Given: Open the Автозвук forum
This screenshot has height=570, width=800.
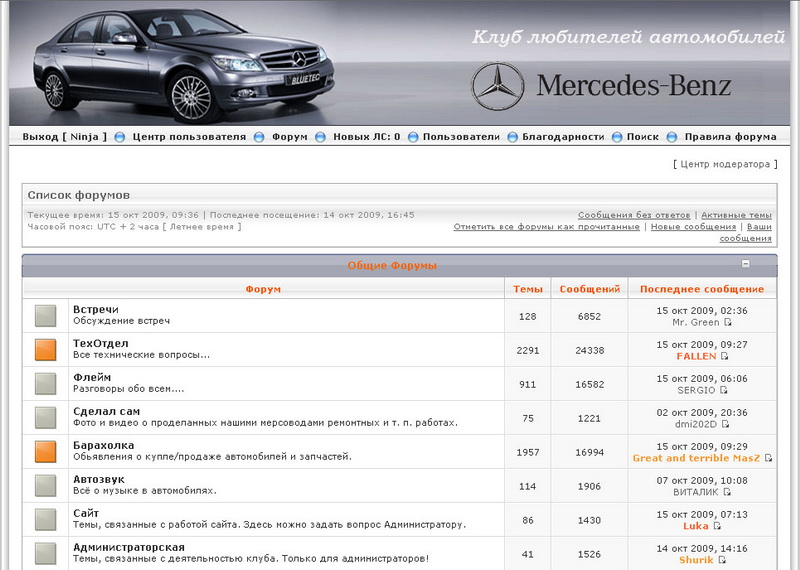Looking at the screenshot, I should pos(98,479).
